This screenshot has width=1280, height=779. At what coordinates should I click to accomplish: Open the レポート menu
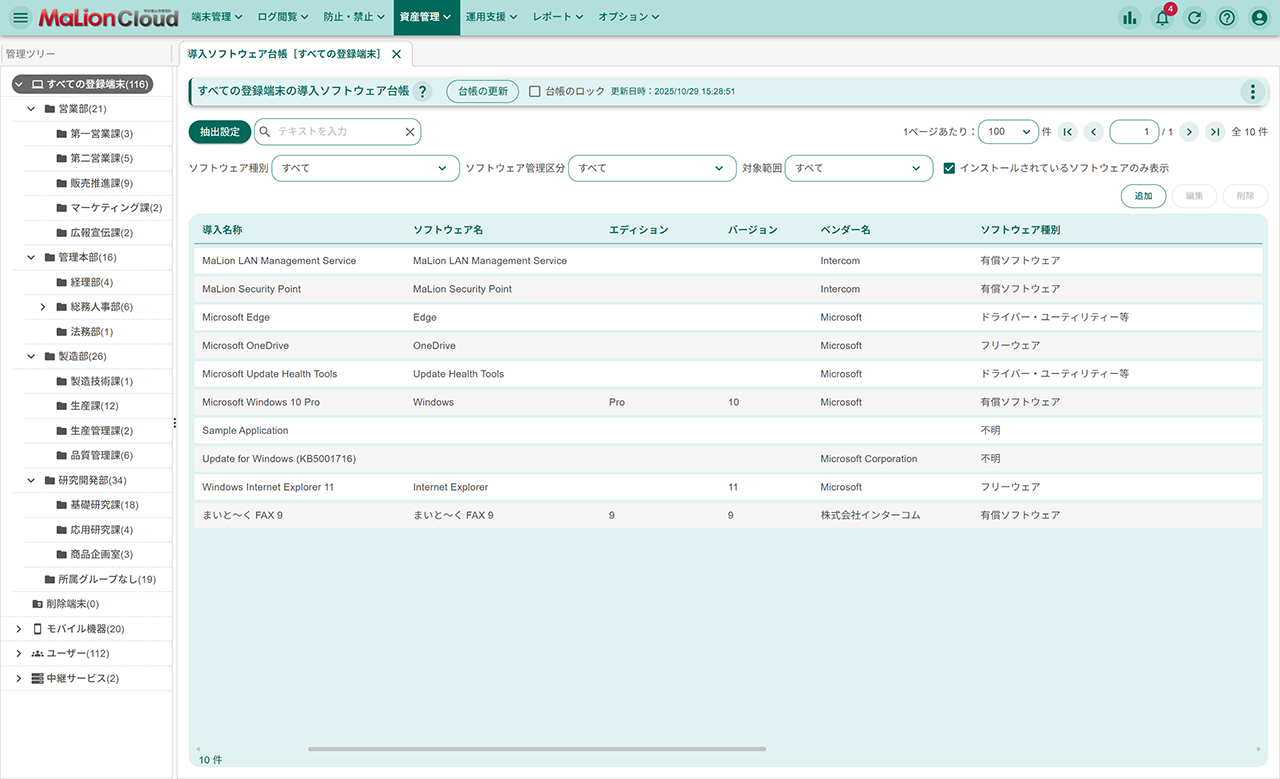(x=558, y=17)
